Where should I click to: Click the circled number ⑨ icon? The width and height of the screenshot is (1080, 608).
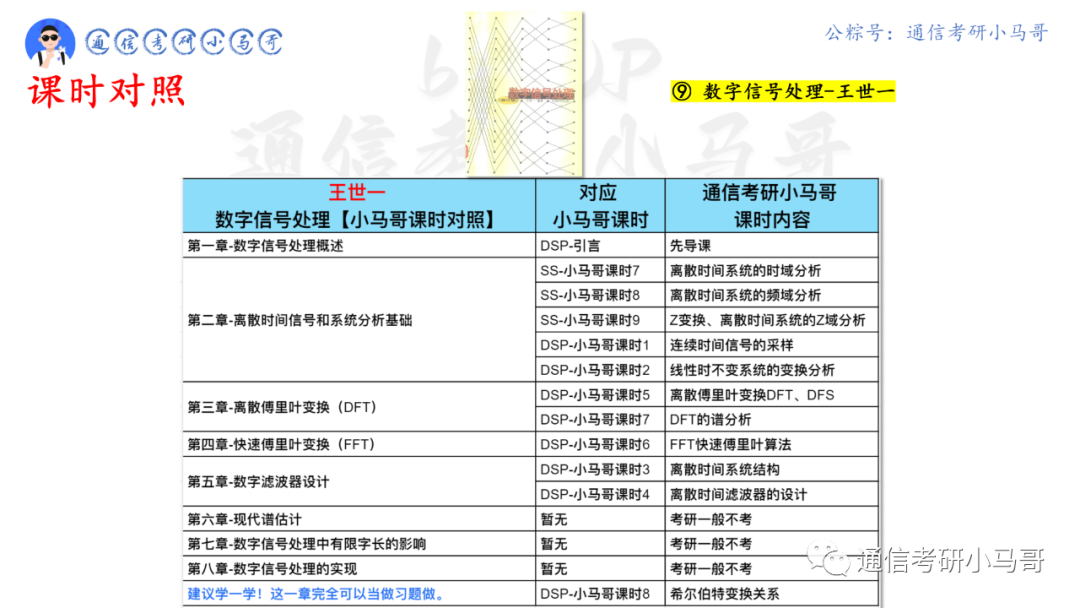coord(682,90)
